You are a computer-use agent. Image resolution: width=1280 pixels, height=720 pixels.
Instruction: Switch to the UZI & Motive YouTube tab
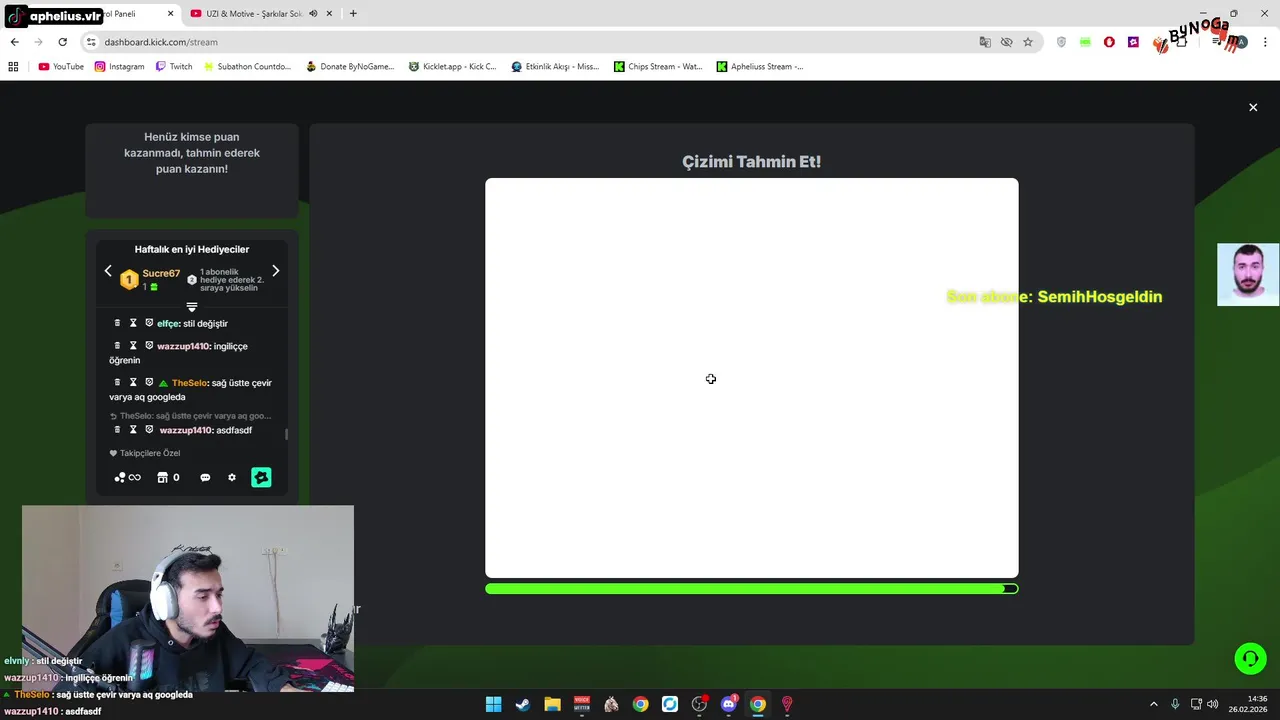pos(255,14)
